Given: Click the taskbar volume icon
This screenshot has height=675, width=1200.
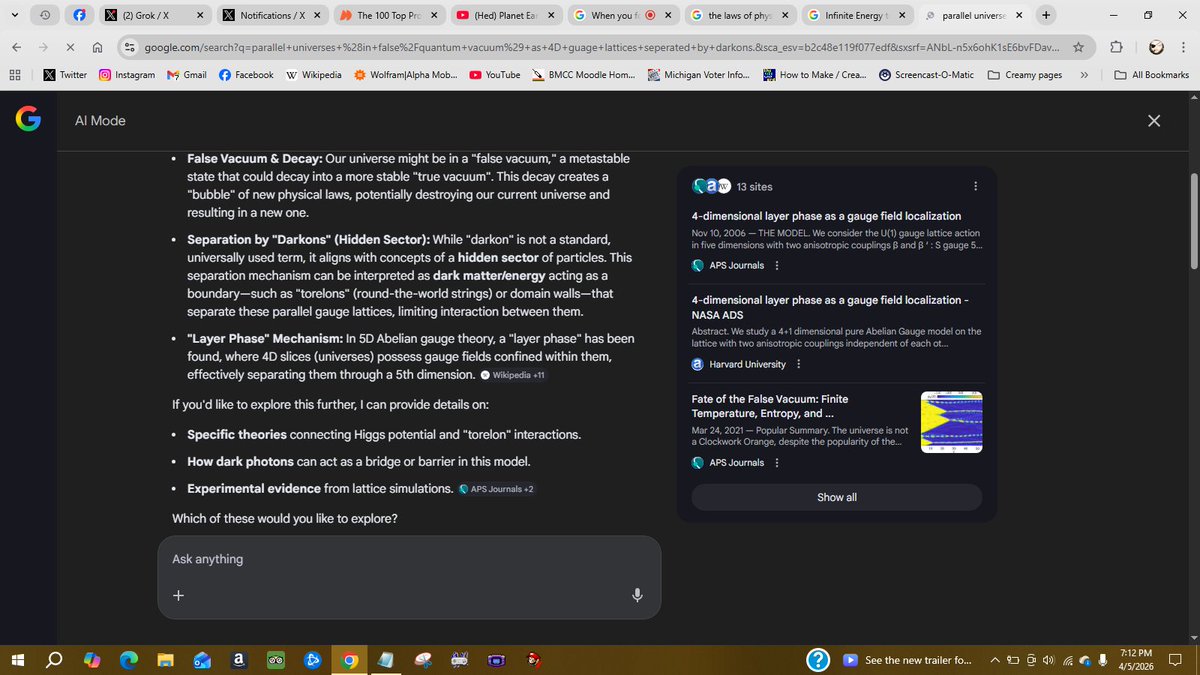Looking at the screenshot, I should point(1047,660).
